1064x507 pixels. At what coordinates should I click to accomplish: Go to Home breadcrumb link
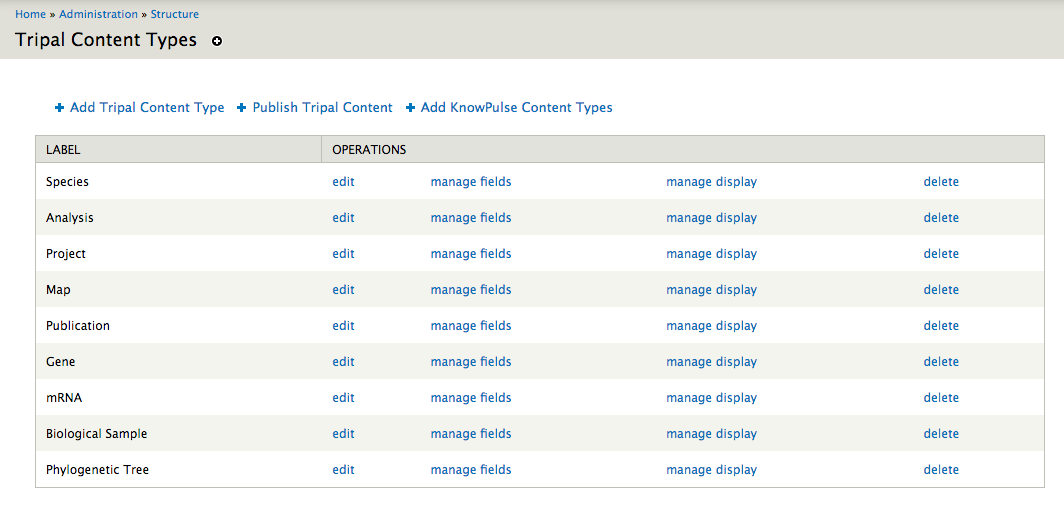(31, 14)
